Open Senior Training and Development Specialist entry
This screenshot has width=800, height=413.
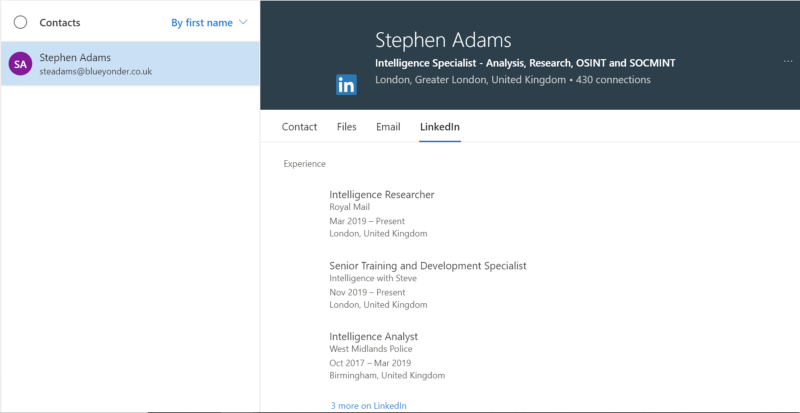click(427, 265)
